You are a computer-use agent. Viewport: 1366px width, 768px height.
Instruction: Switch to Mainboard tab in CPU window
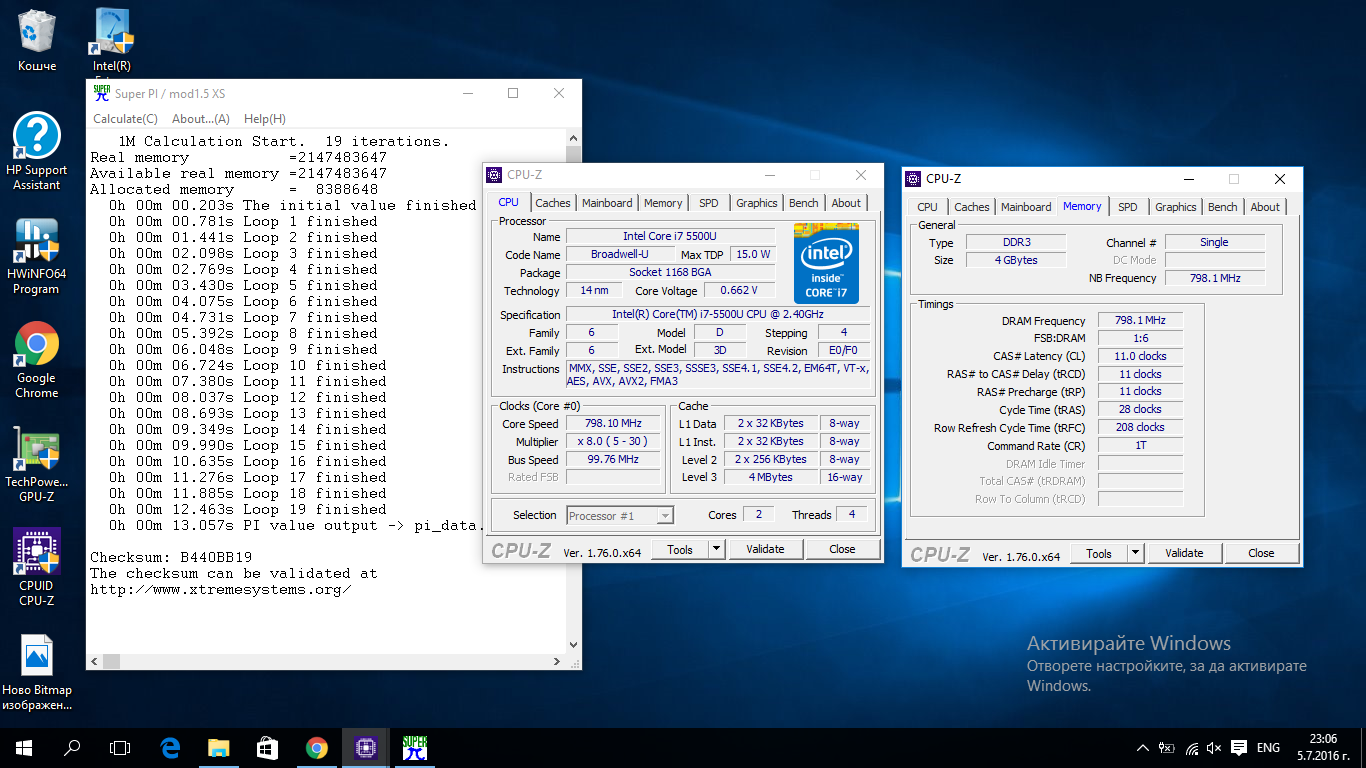pos(607,203)
